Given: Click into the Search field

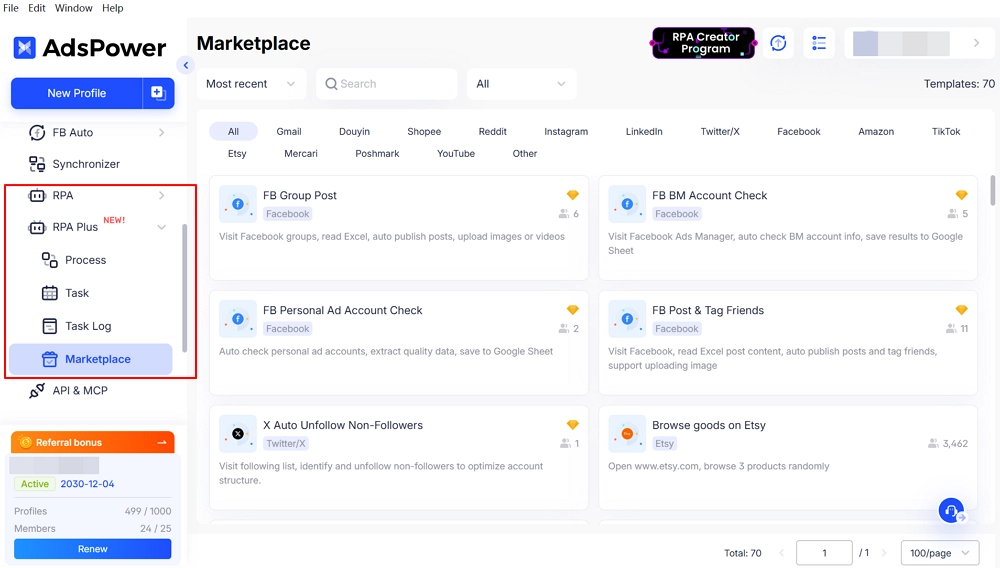Looking at the screenshot, I should point(386,84).
